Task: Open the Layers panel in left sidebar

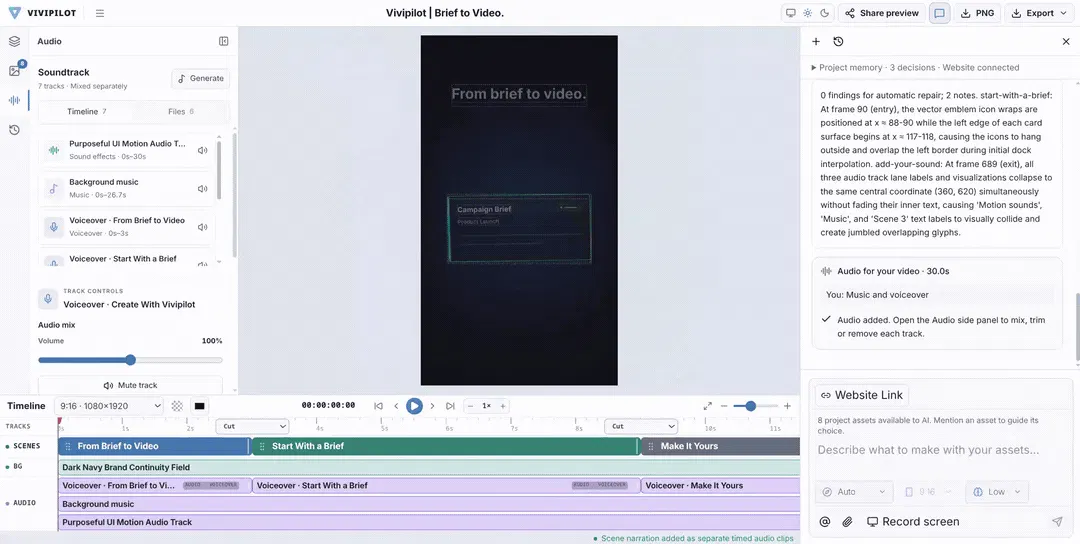Action: 14,41
